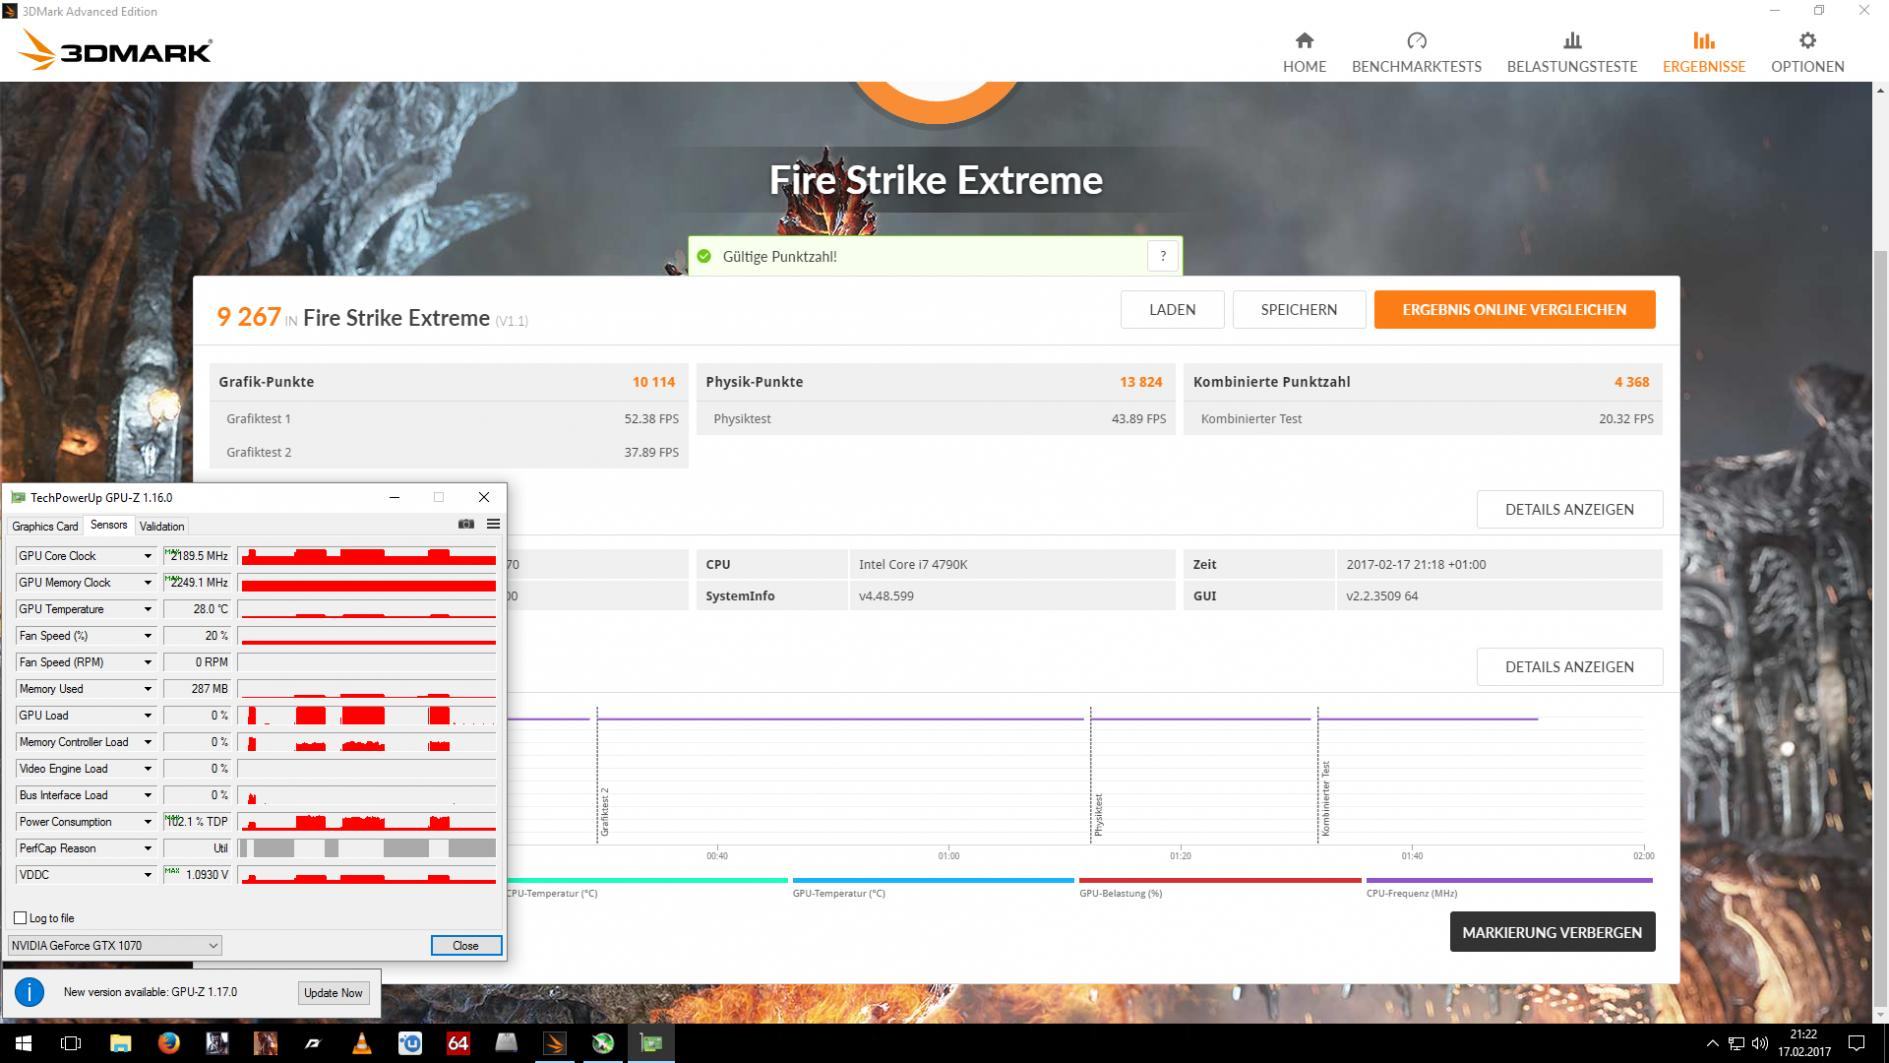Take a GPU-Z screenshot with camera icon
The height and width of the screenshot is (1063, 1889).
pos(466,524)
